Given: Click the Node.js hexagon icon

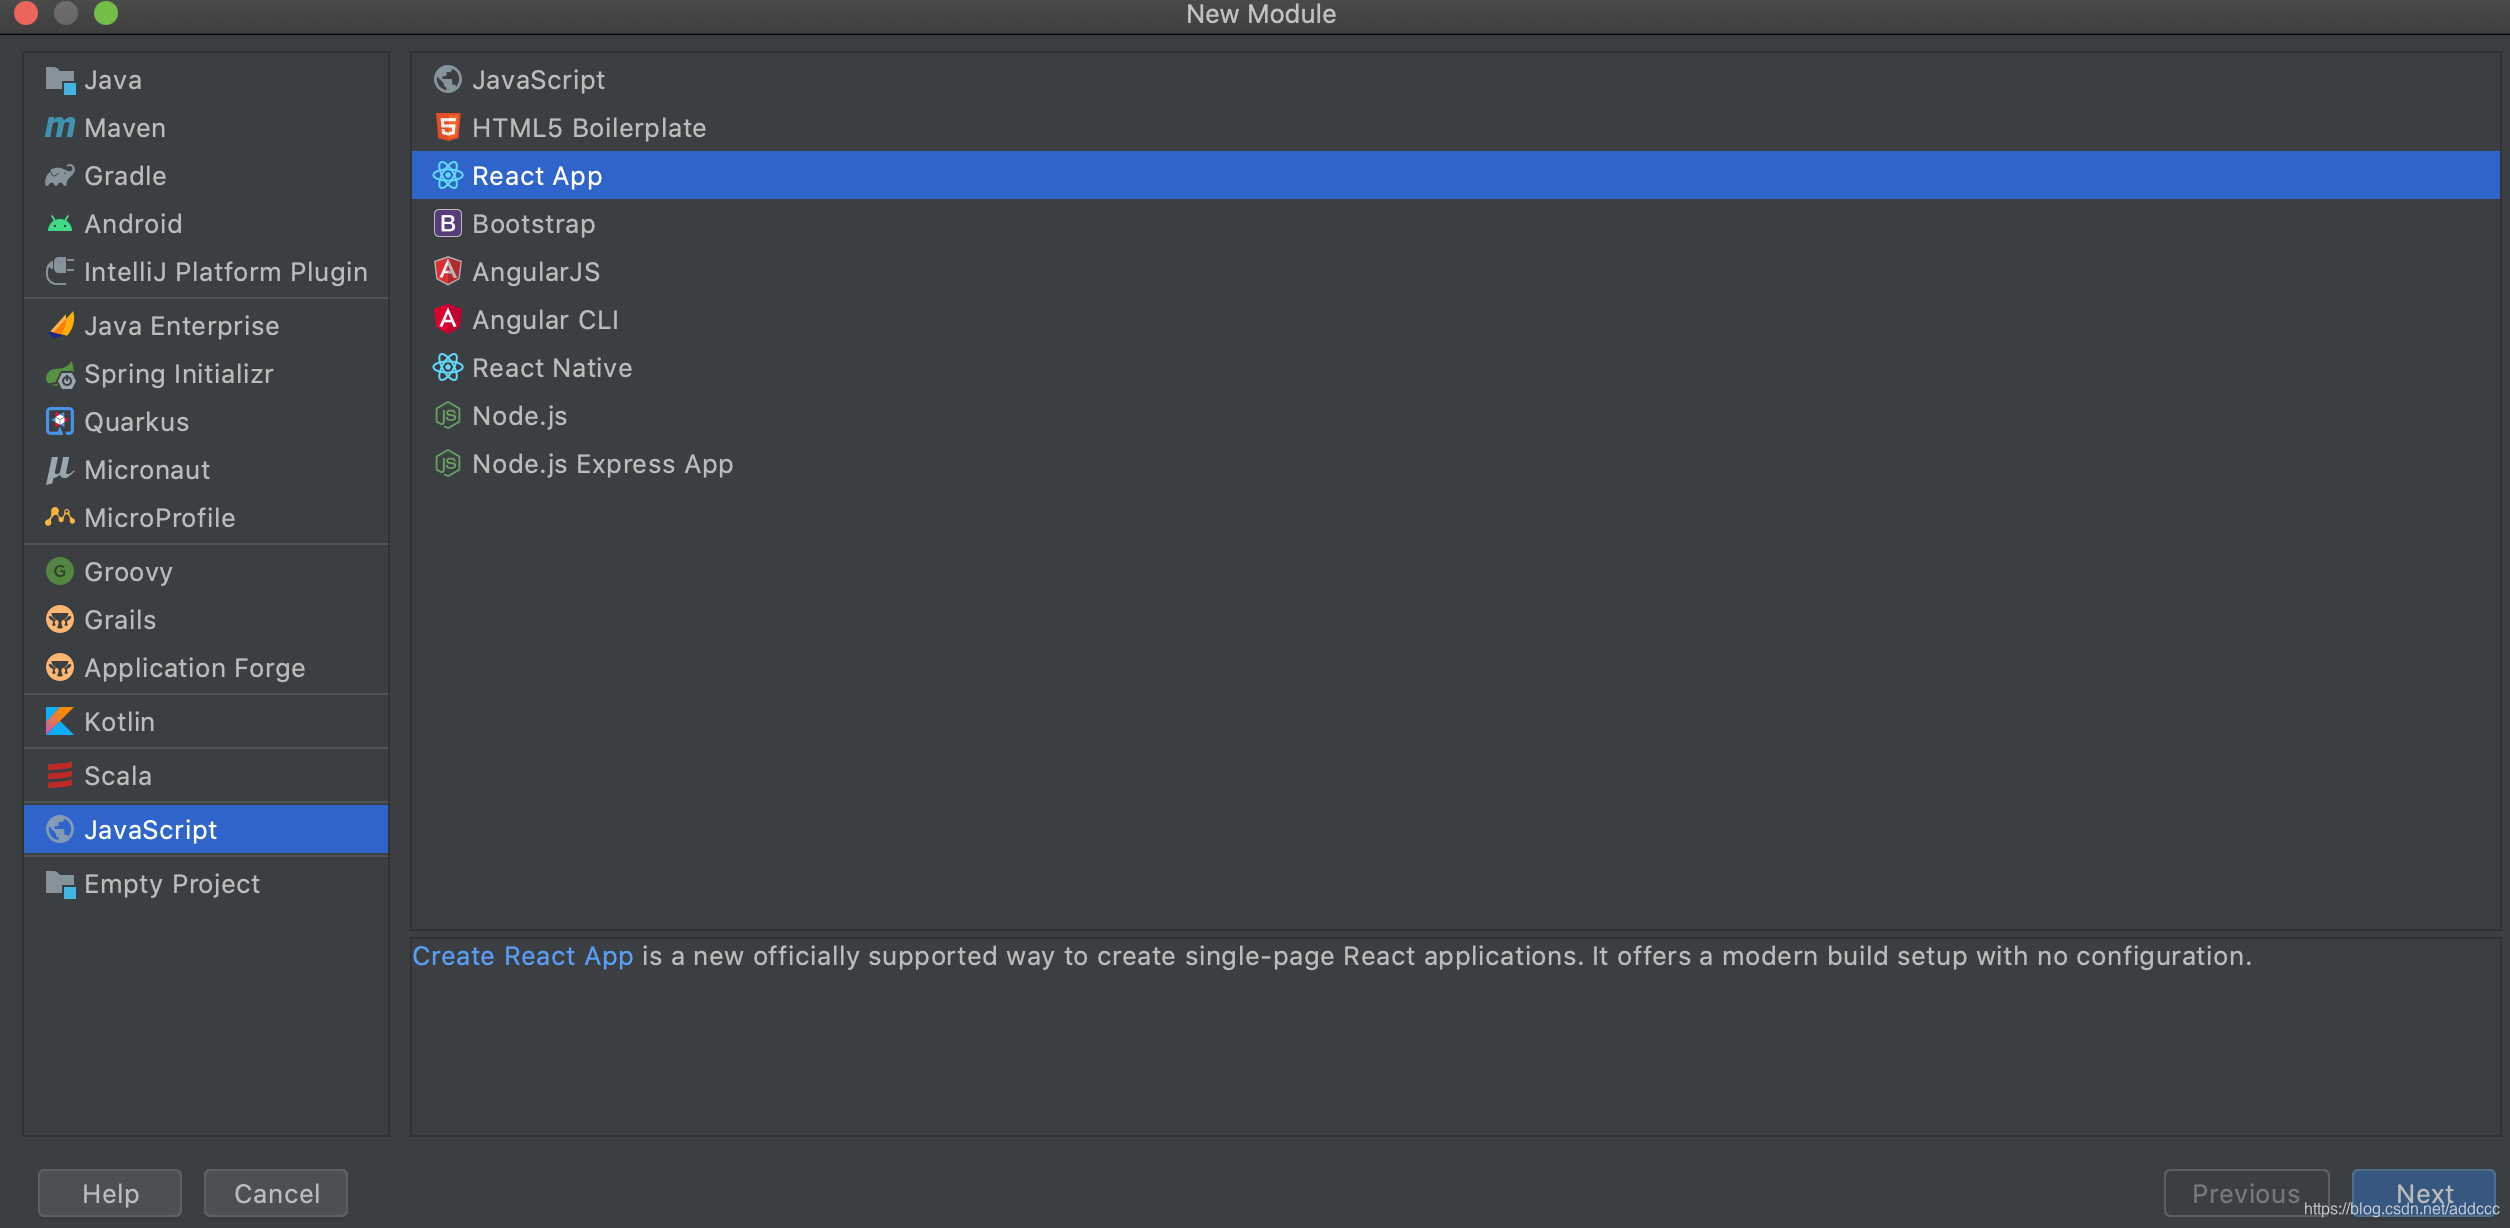Looking at the screenshot, I should [x=448, y=415].
